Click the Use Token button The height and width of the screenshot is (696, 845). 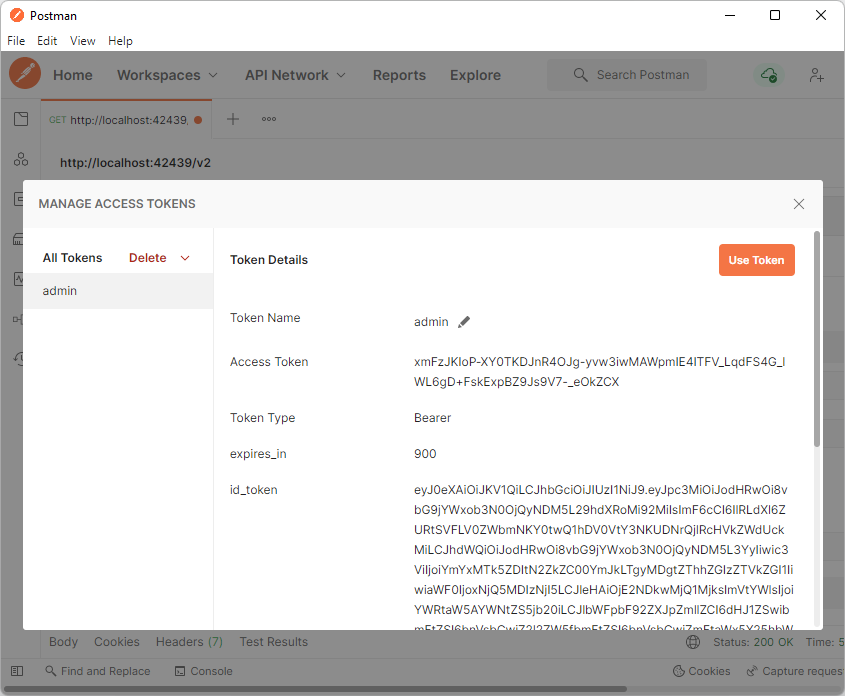(x=756, y=260)
